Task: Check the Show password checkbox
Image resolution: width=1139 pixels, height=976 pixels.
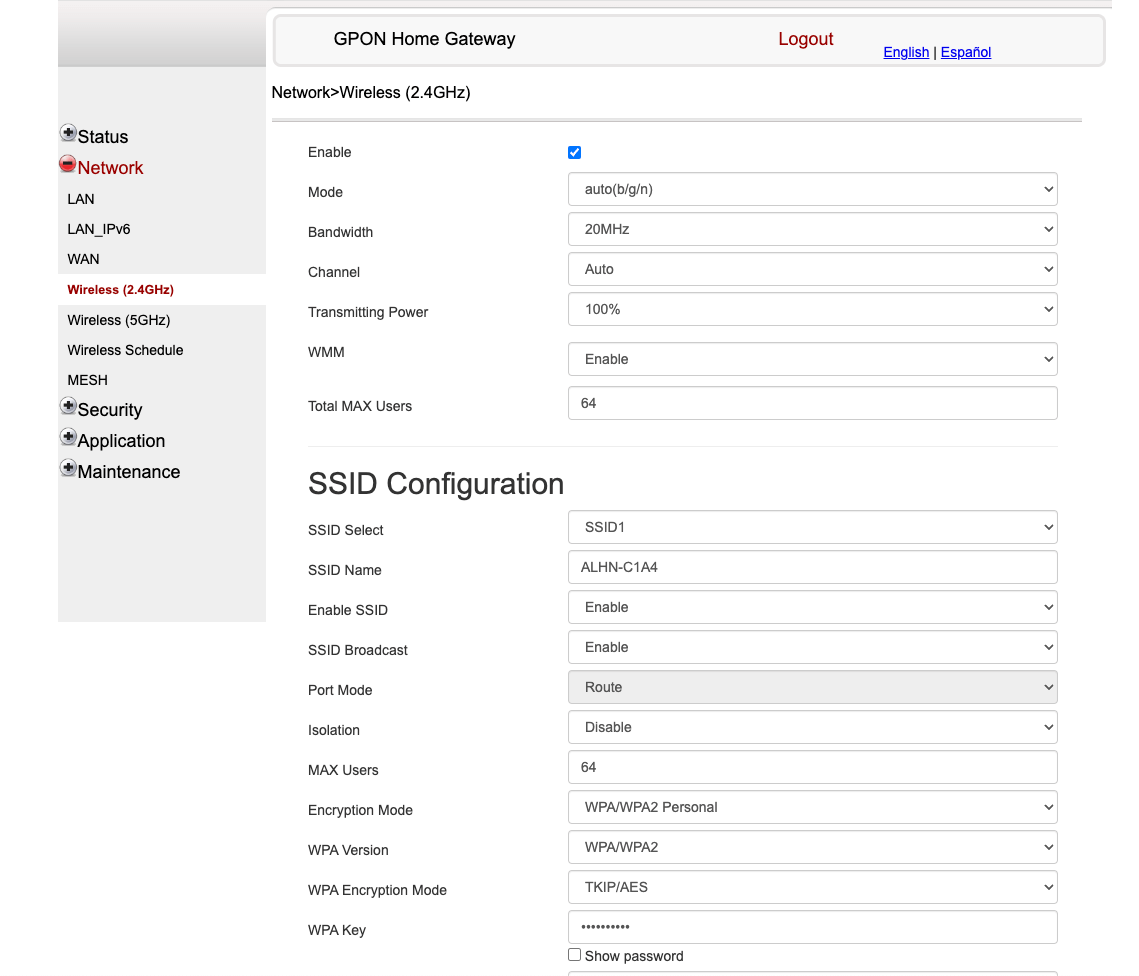Action: [575, 954]
